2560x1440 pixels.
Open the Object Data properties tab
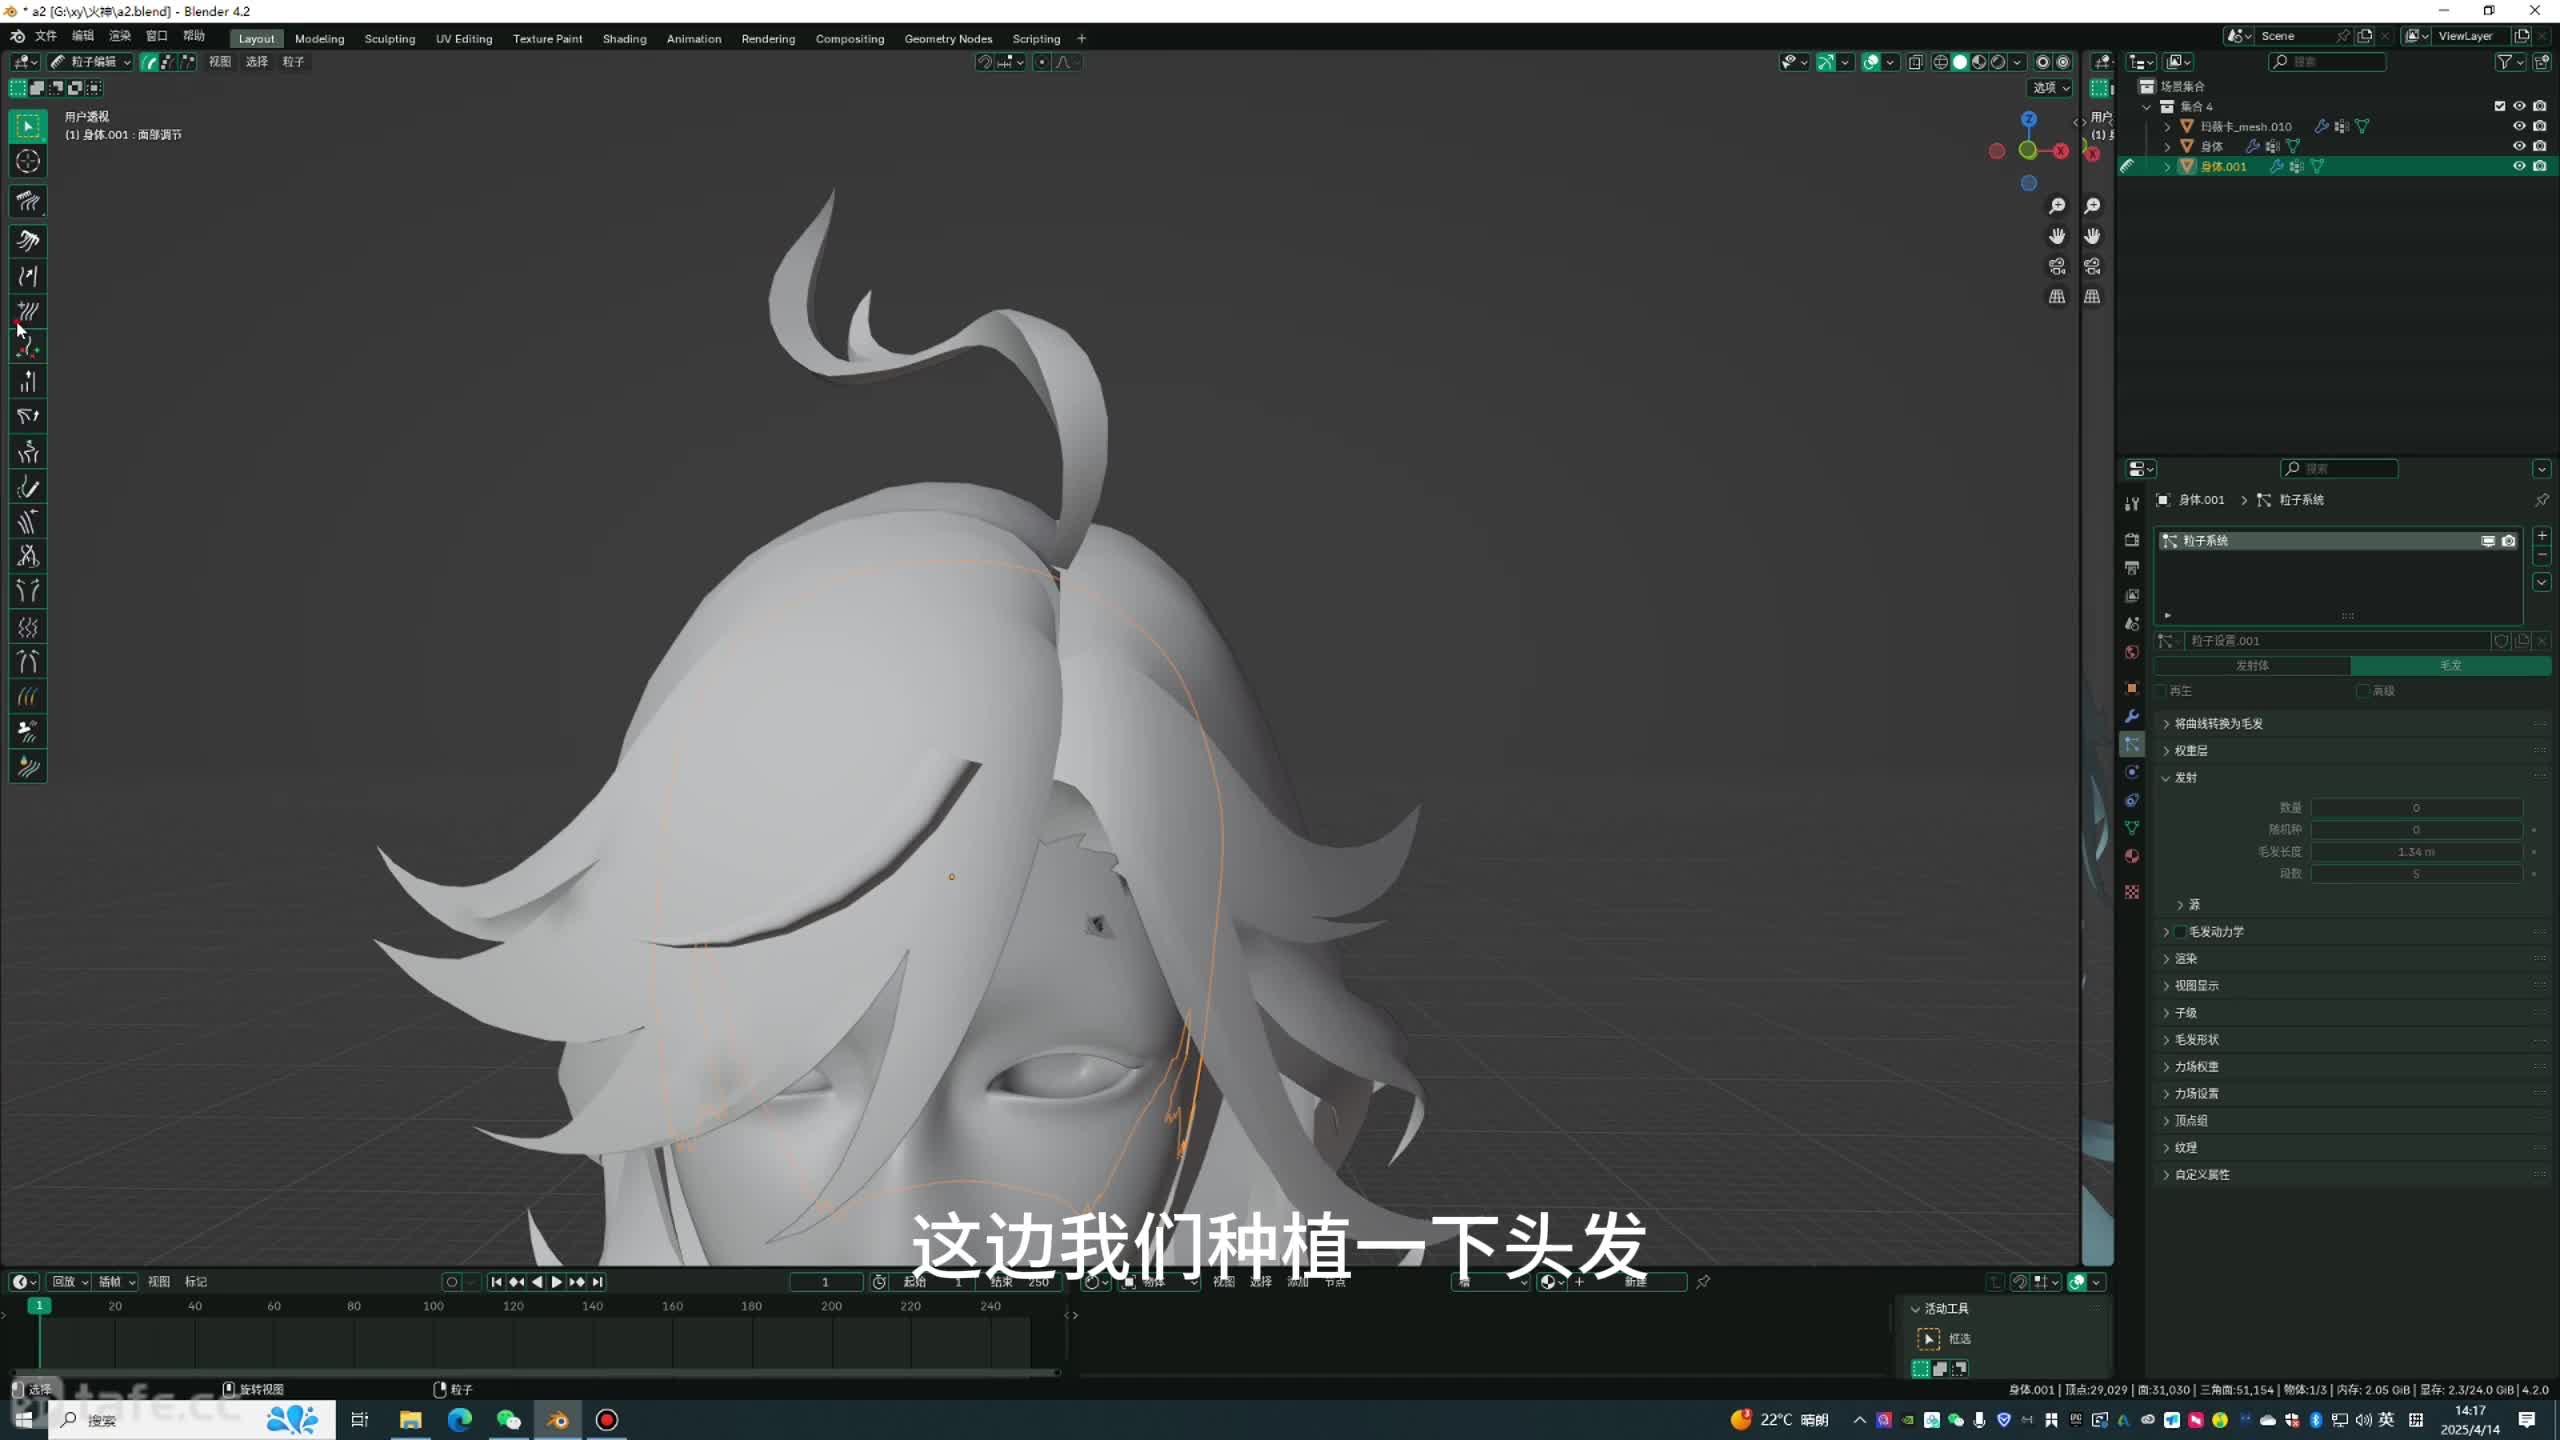[x=2132, y=828]
